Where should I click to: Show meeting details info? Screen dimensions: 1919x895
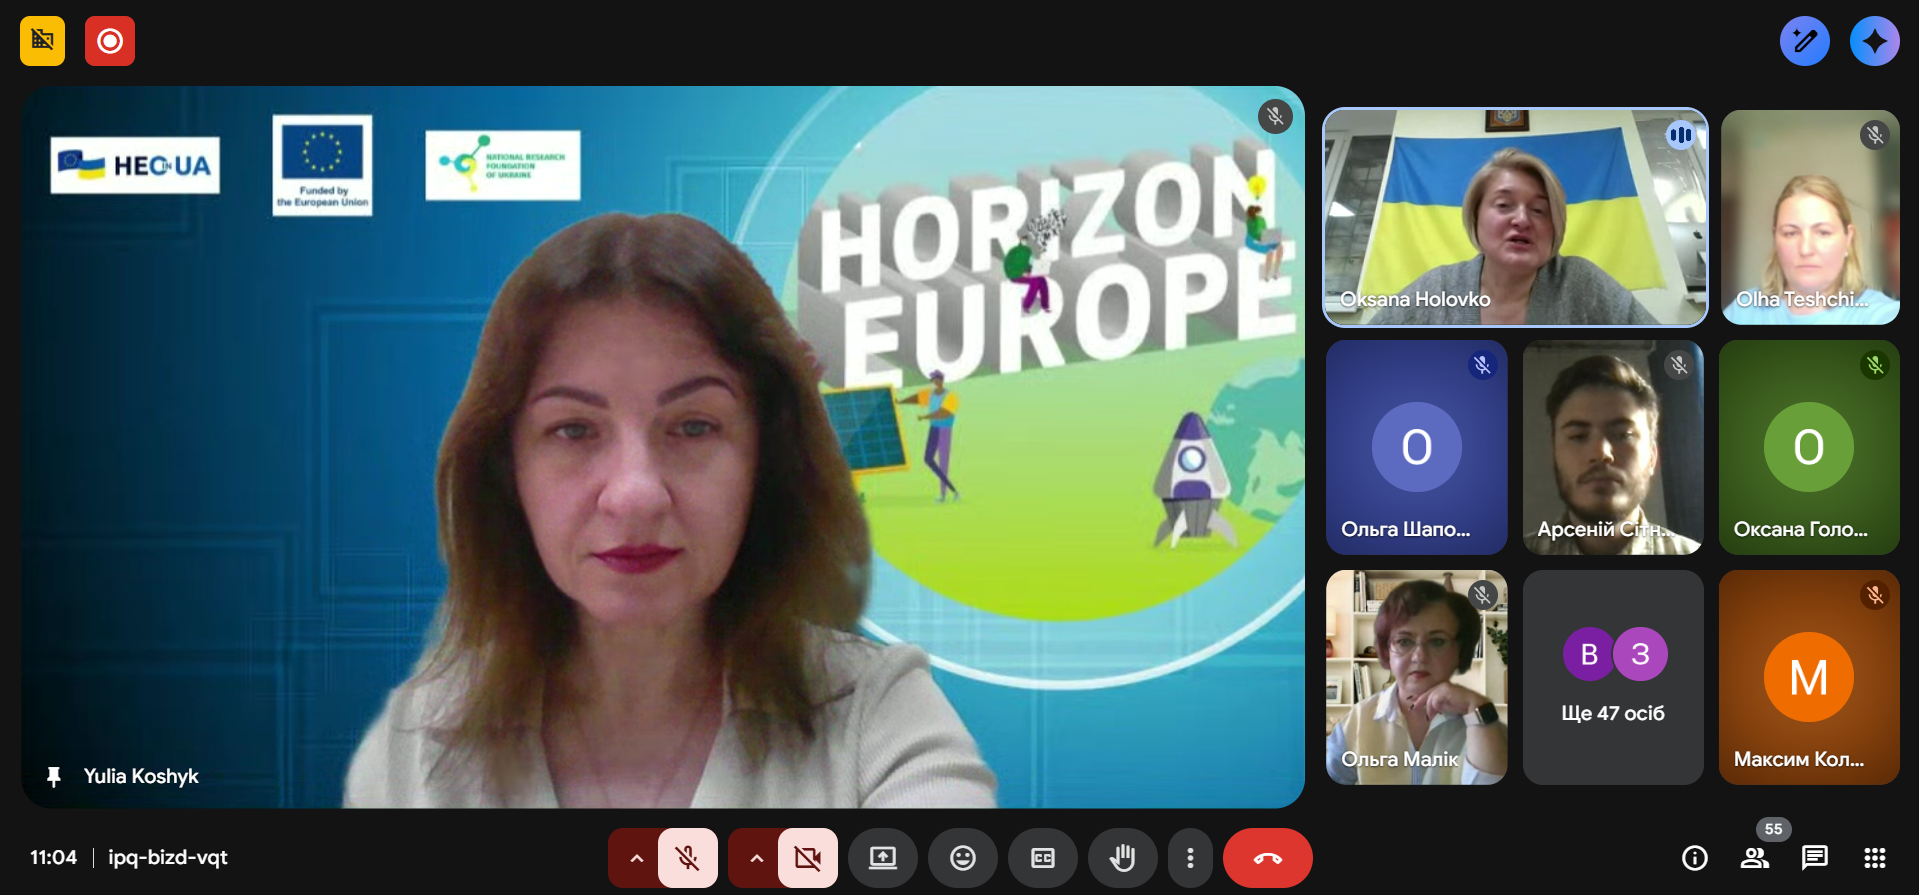pos(1694,858)
